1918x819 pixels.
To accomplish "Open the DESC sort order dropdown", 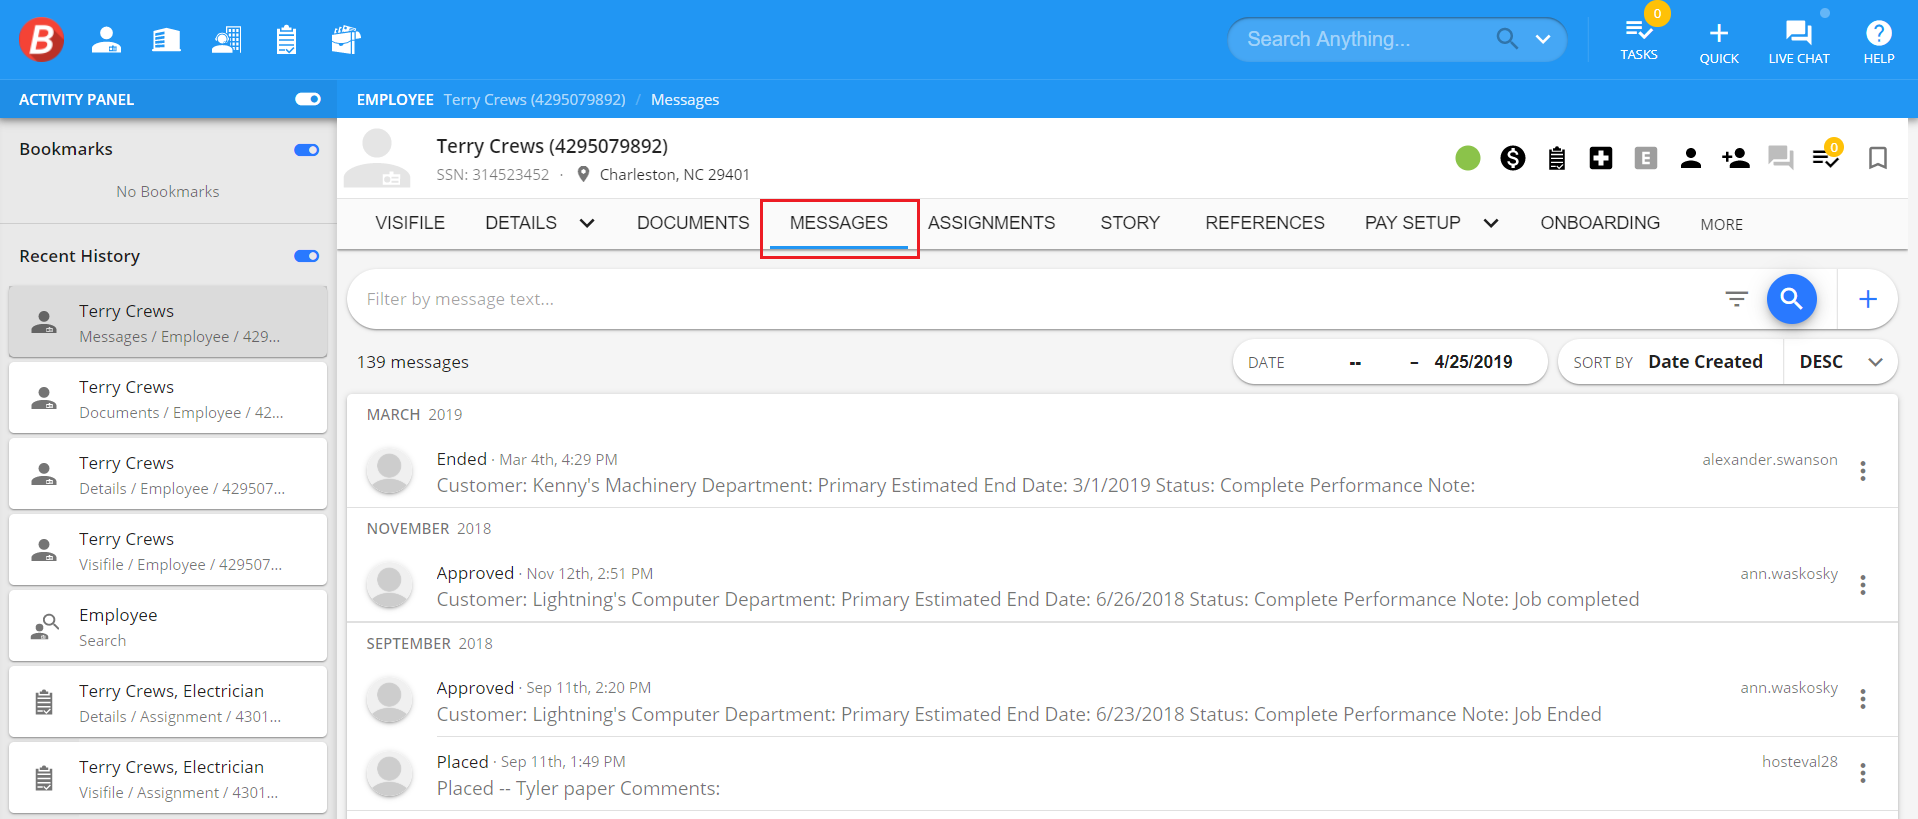I will point(1840,362).
